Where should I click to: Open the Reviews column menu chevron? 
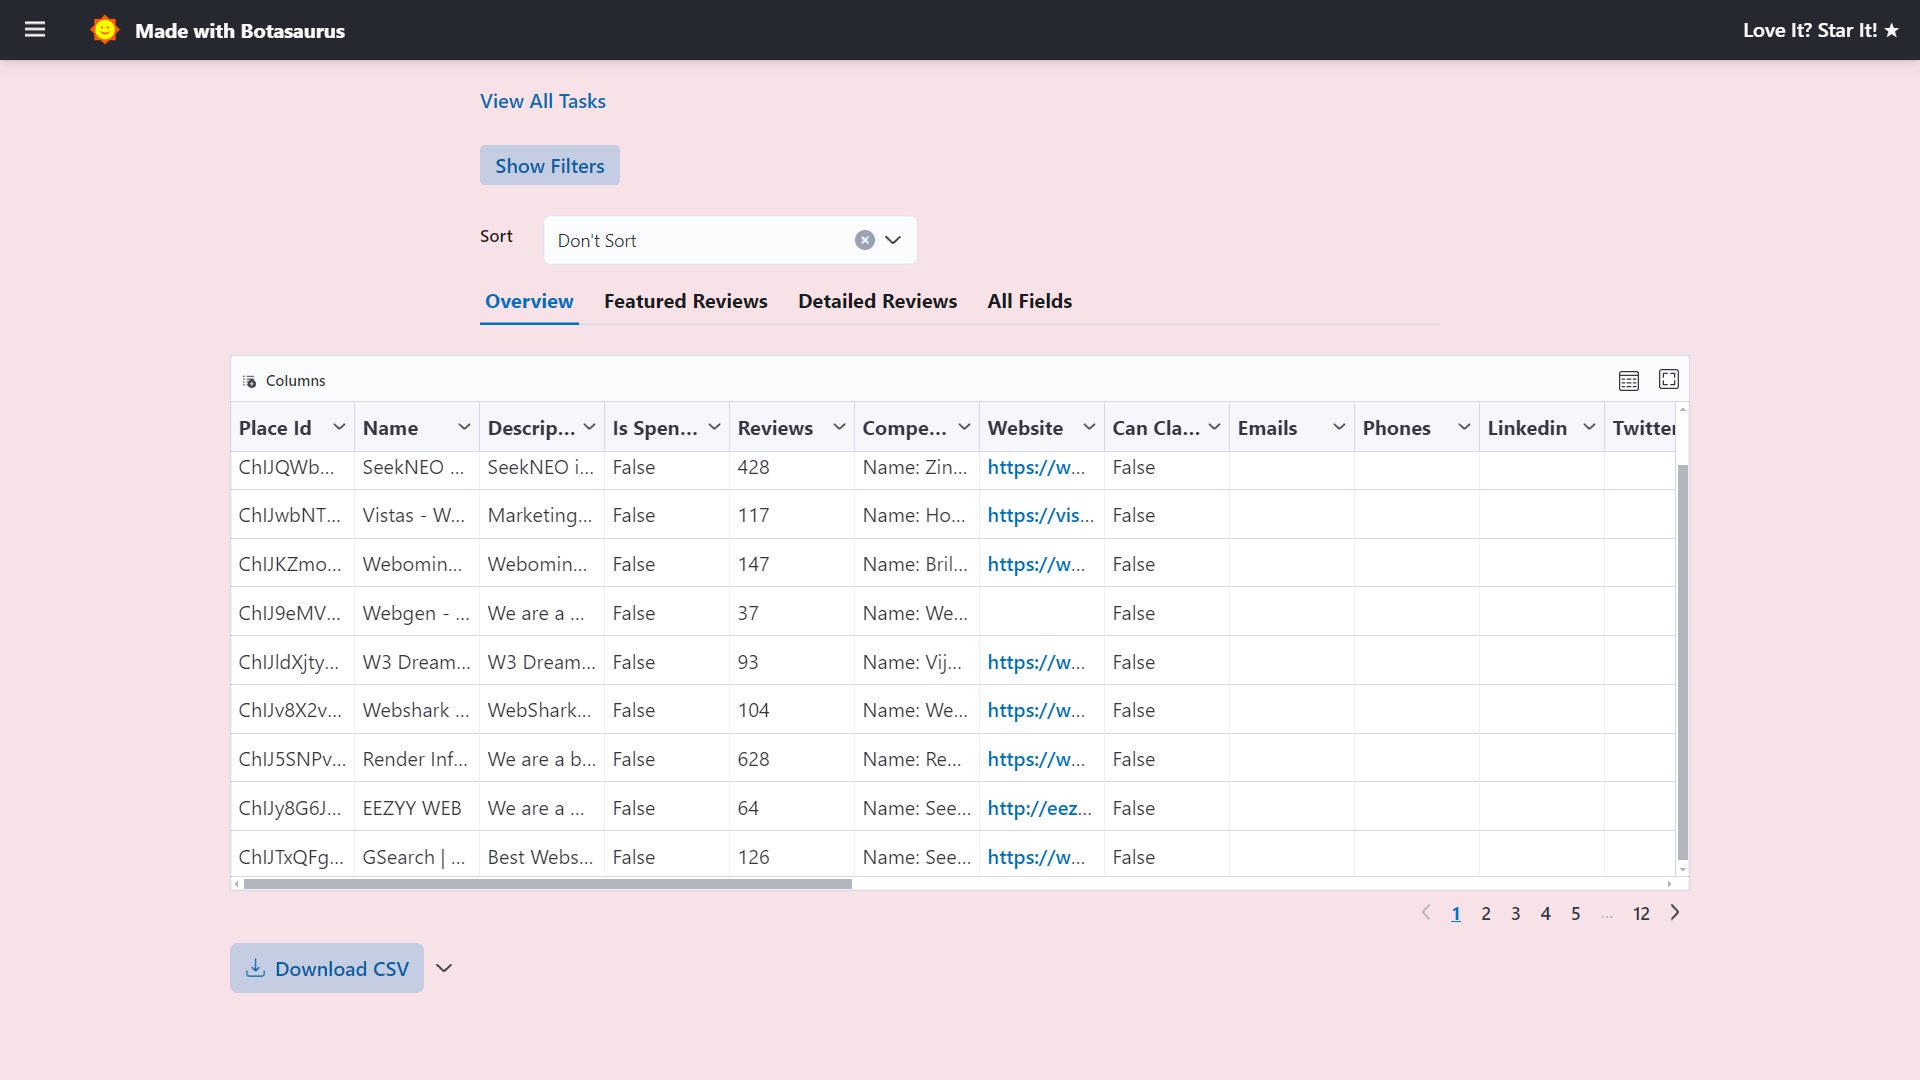[839, 427]
